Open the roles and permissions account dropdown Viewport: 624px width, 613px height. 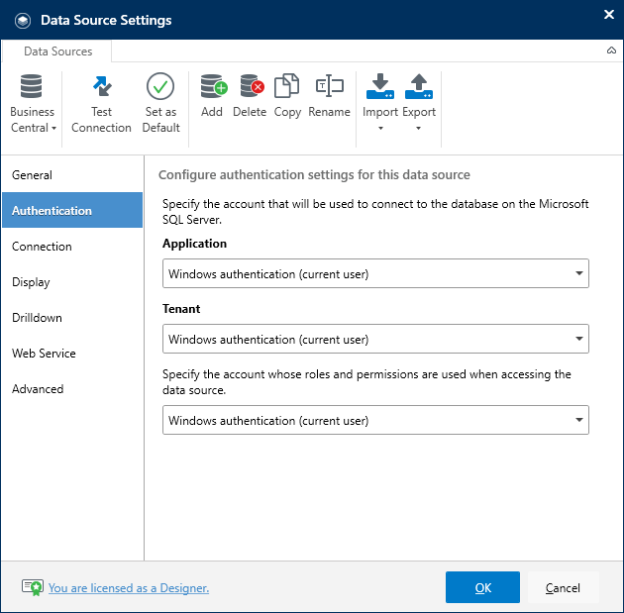375,420
